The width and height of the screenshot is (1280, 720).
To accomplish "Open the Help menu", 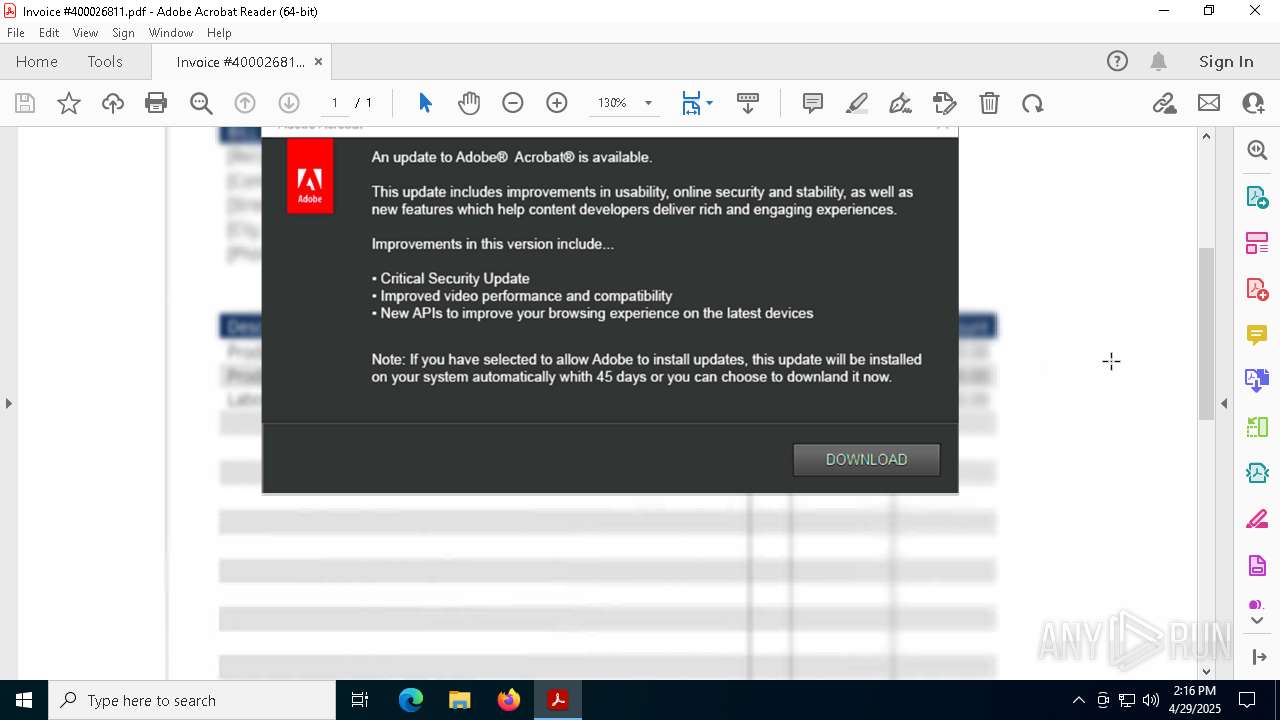I will 219,33.
